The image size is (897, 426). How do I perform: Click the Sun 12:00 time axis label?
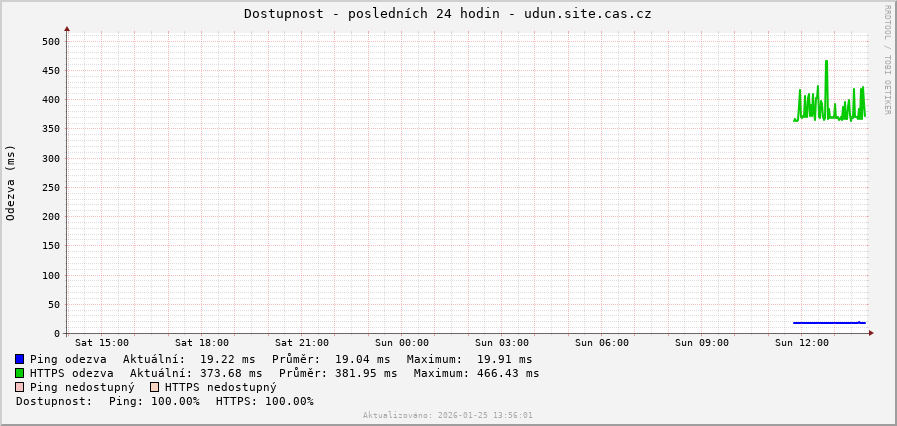coord(801,343)
